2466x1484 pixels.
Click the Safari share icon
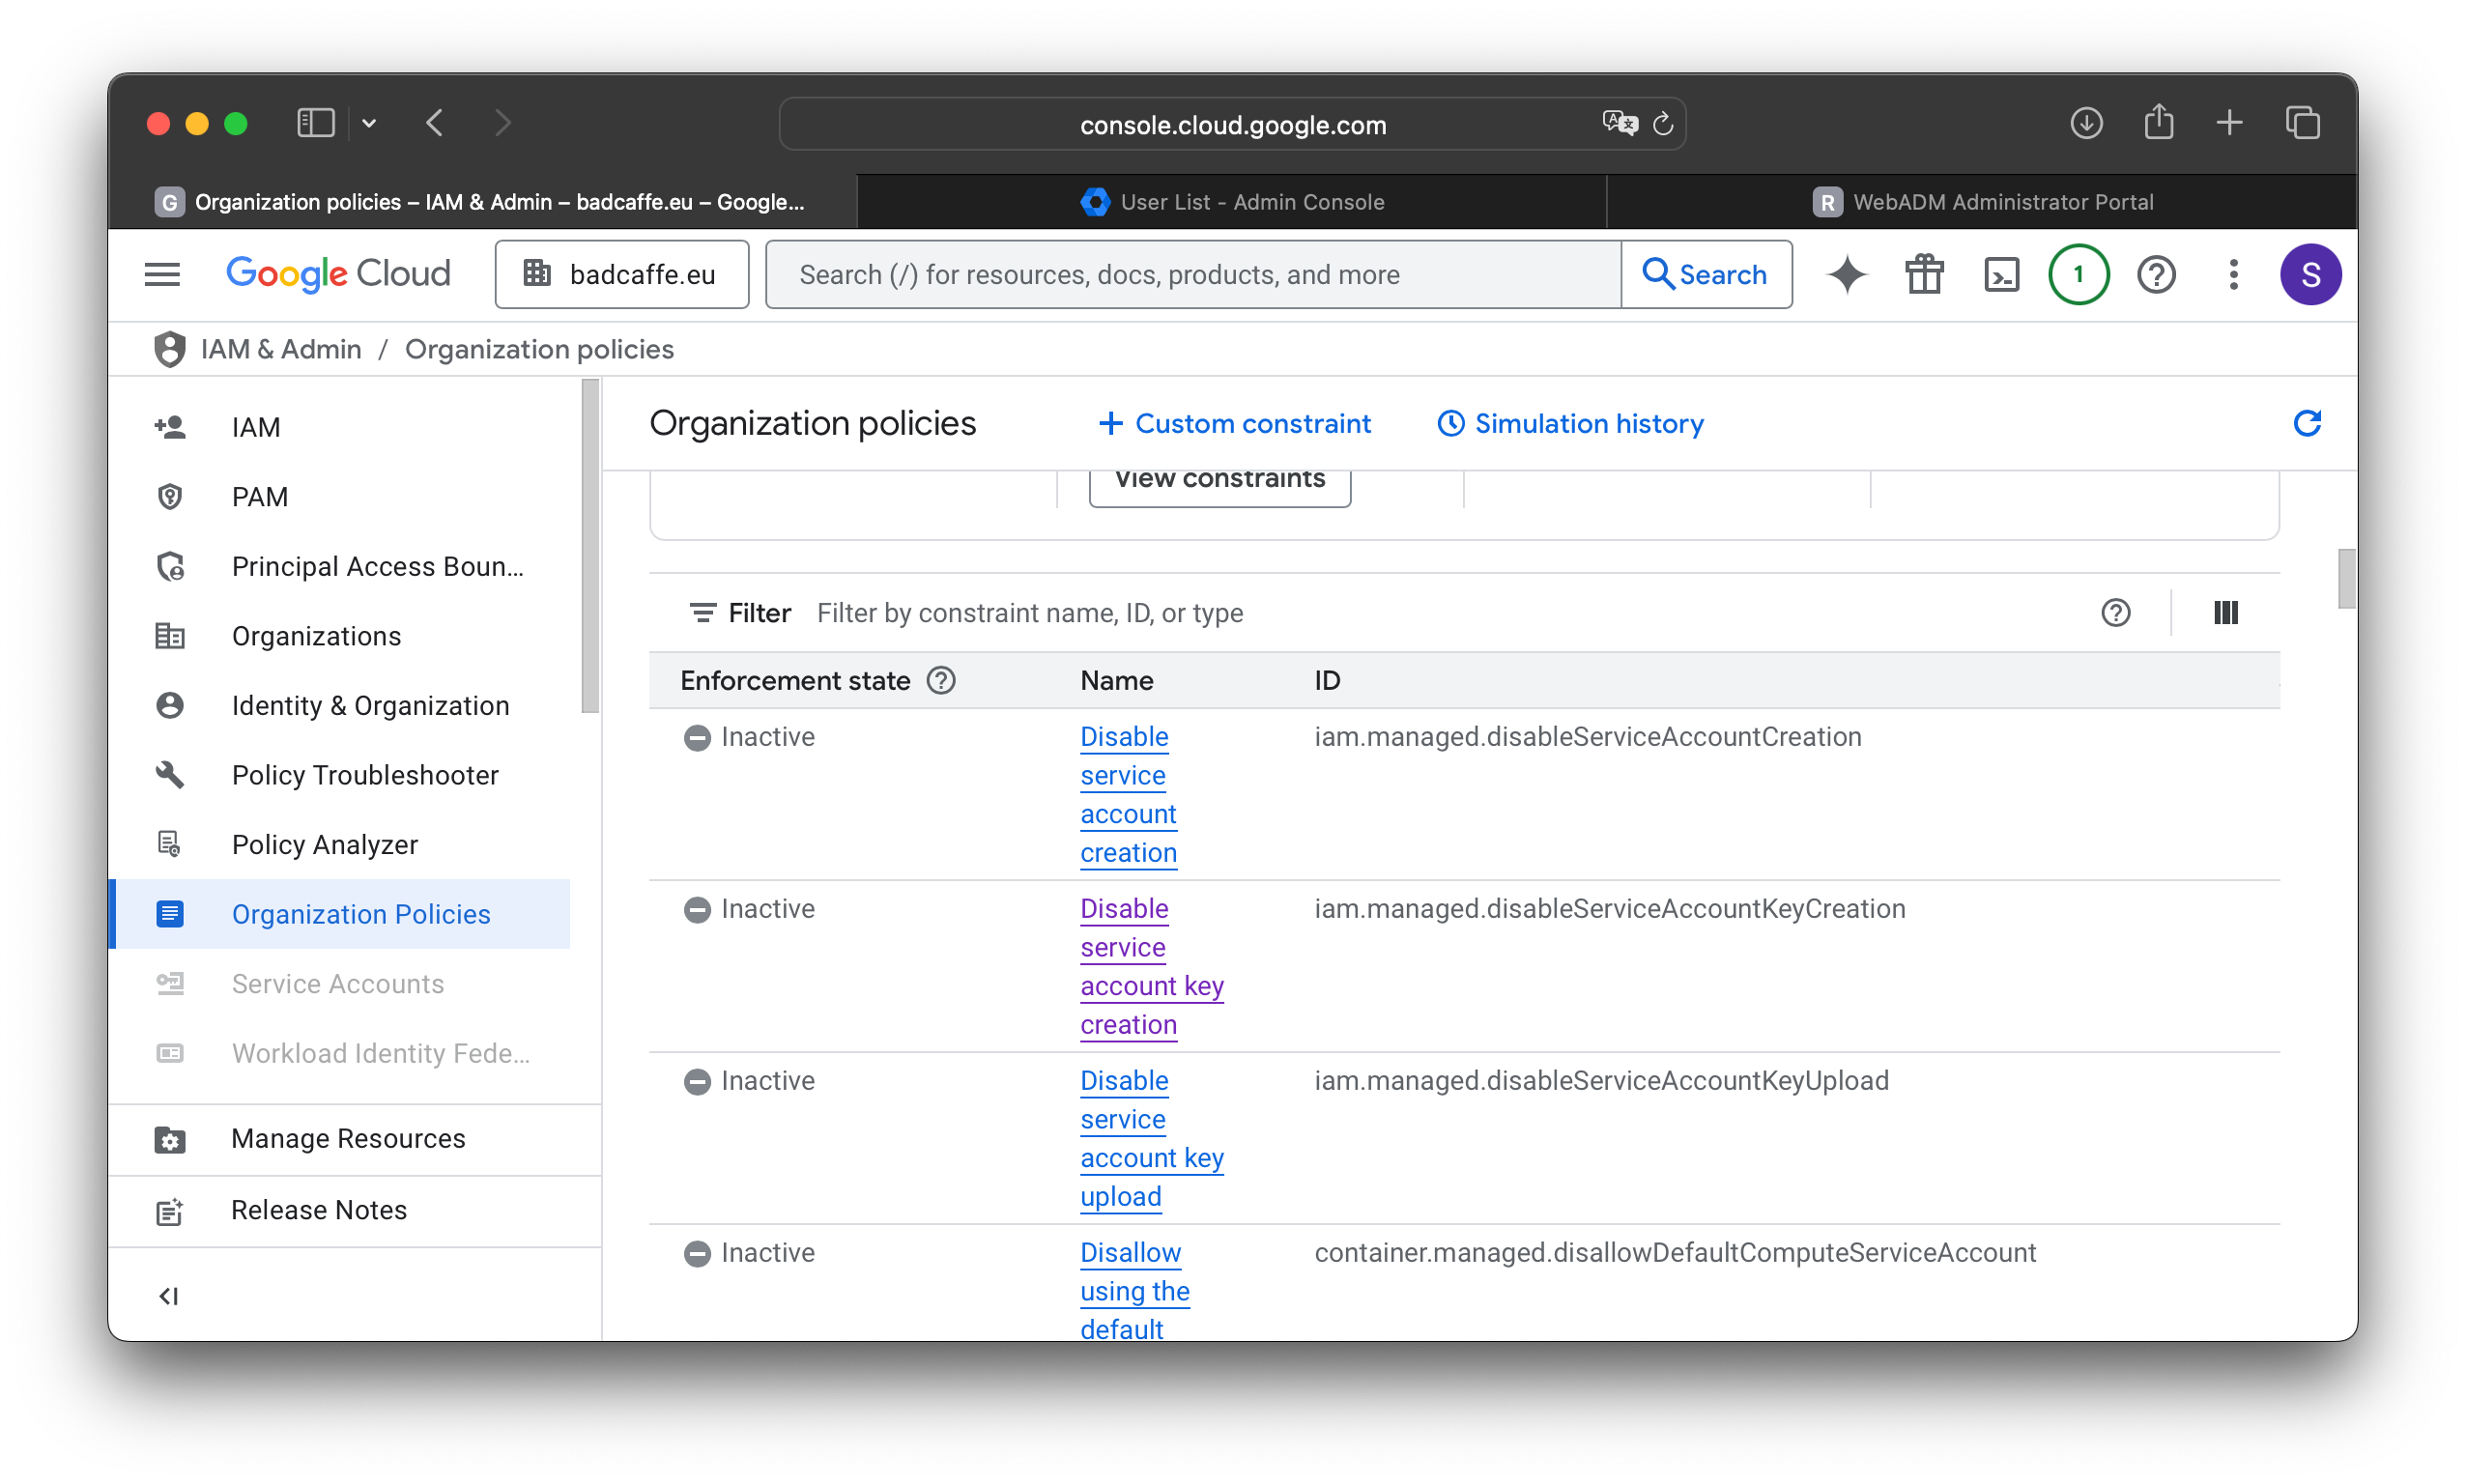(2158, 121)
